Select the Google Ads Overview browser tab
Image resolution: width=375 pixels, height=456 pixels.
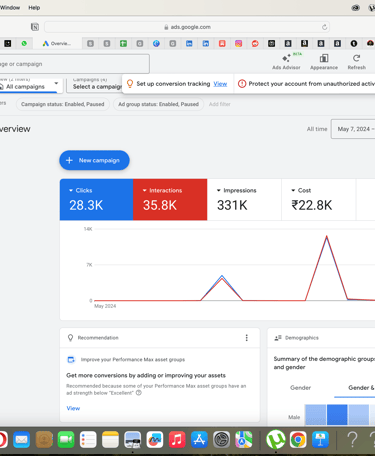(x=57, y=43)
